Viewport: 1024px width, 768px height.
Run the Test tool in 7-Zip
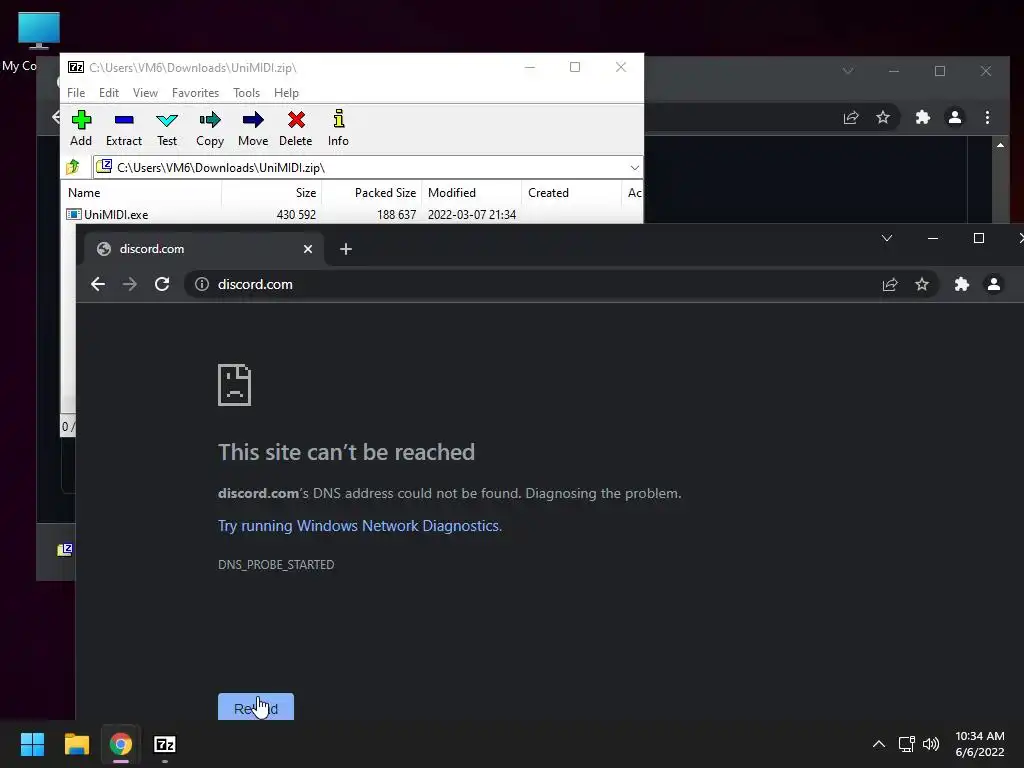point(167,129)
